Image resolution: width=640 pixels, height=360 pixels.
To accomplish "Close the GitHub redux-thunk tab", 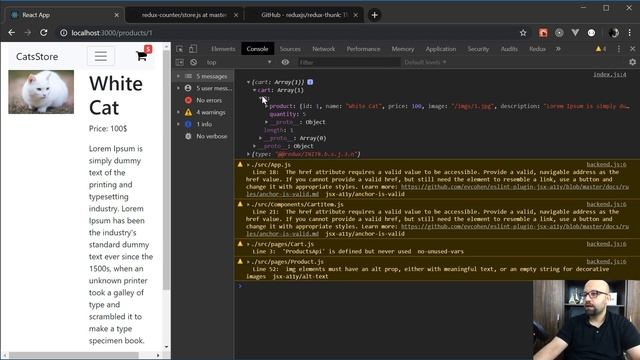I will (356, 15).
